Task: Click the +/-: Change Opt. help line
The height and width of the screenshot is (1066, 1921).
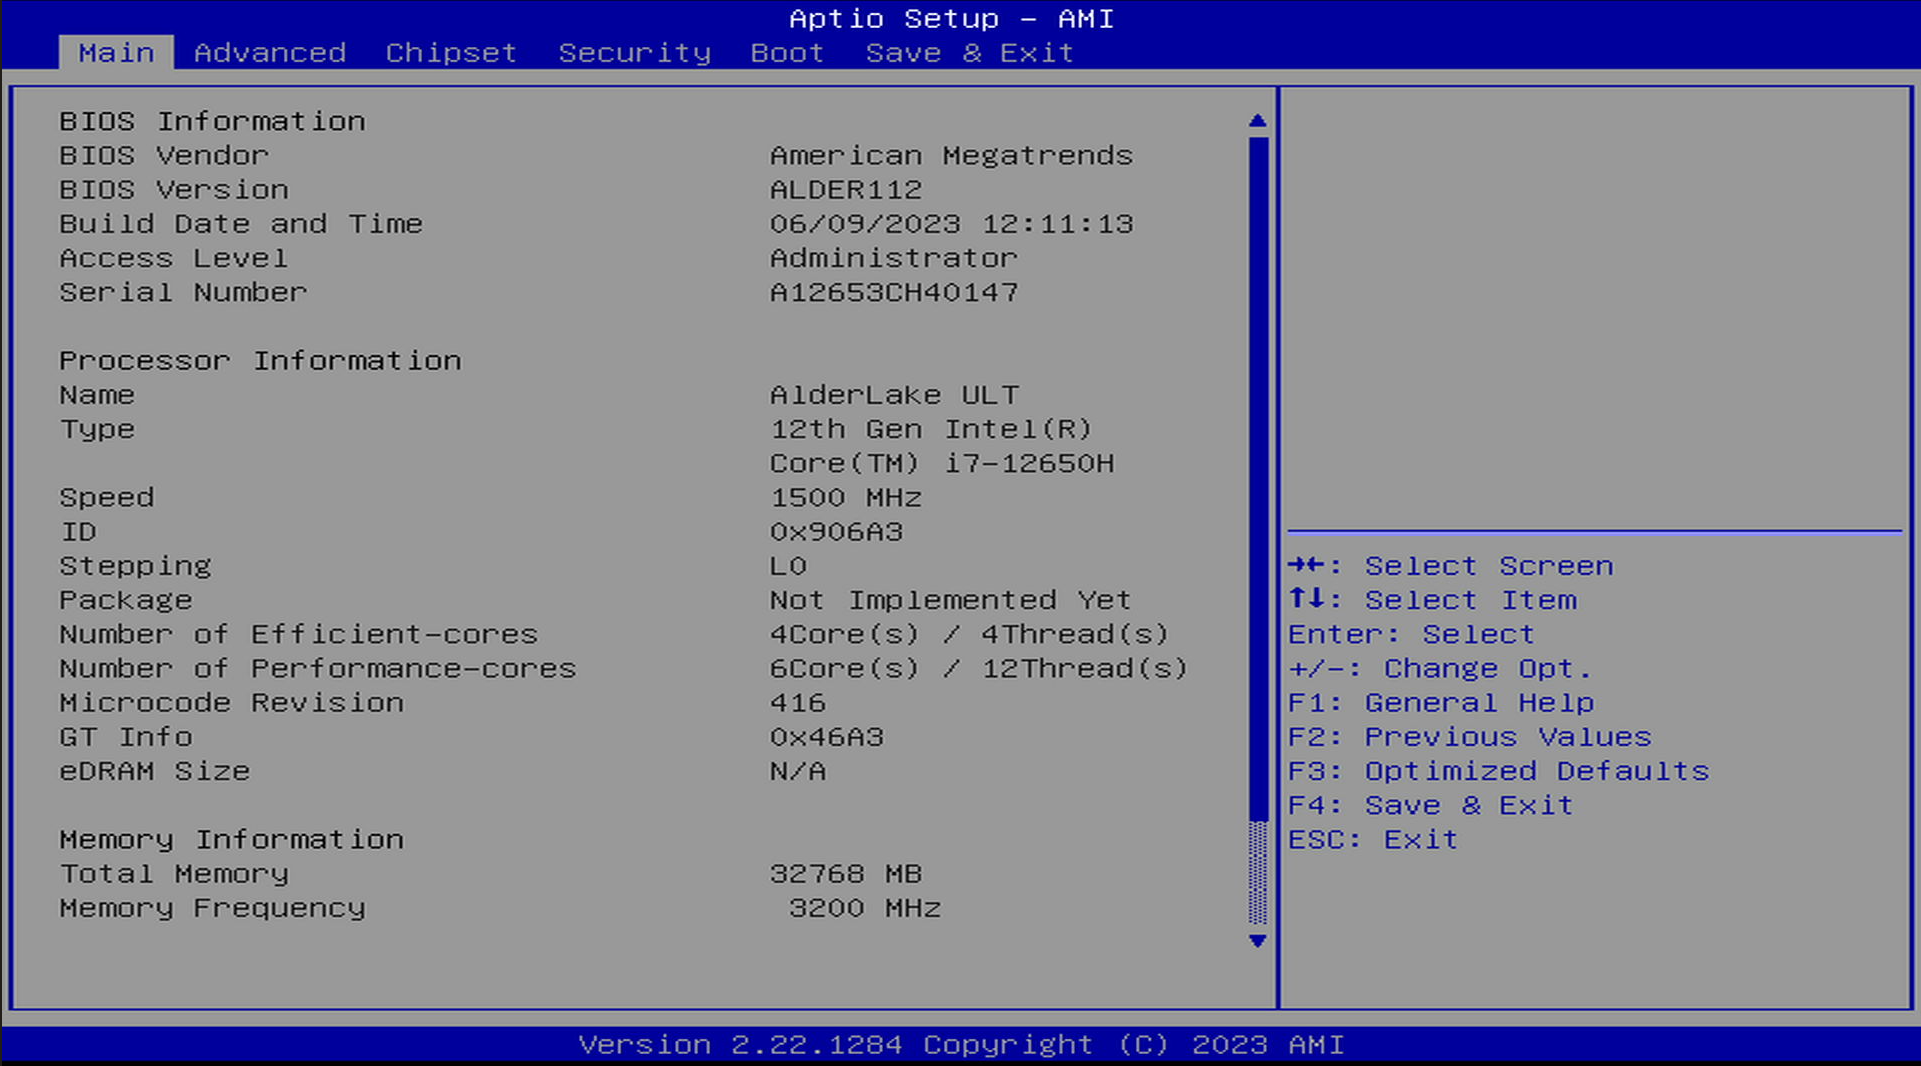Action: coord(1440,668)
